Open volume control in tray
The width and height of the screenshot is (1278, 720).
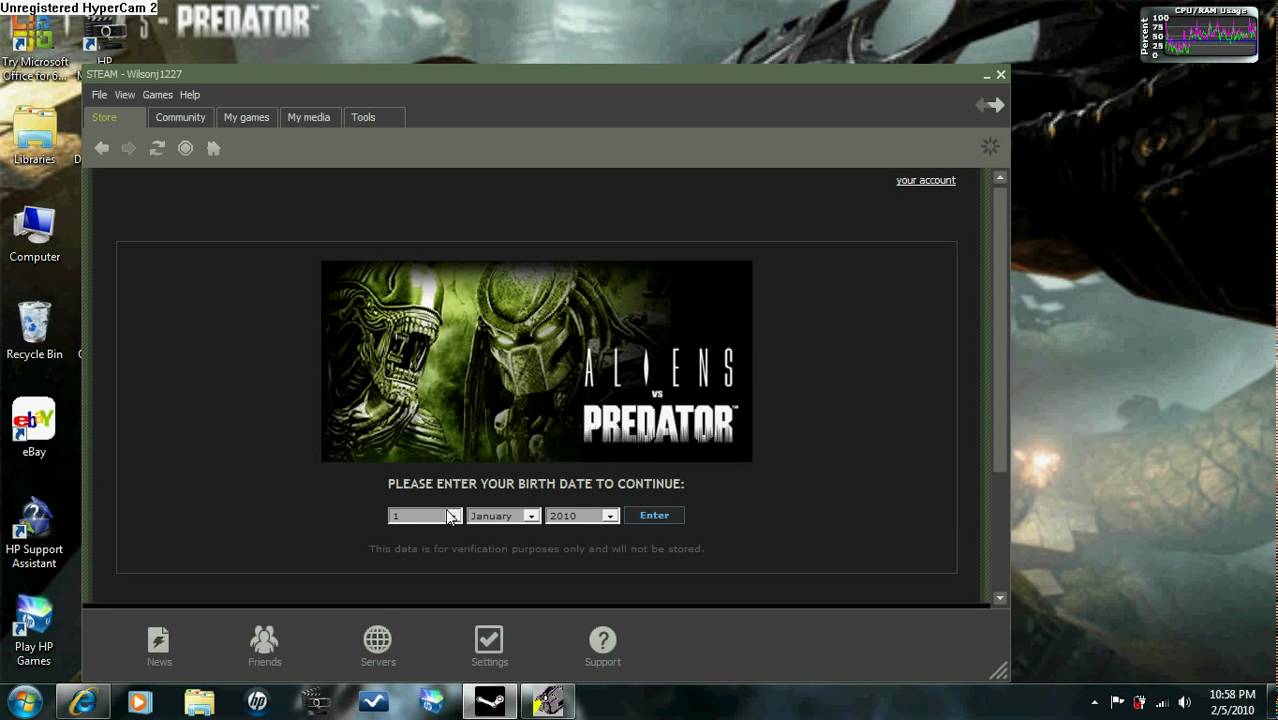click(x=1185, y=702)
